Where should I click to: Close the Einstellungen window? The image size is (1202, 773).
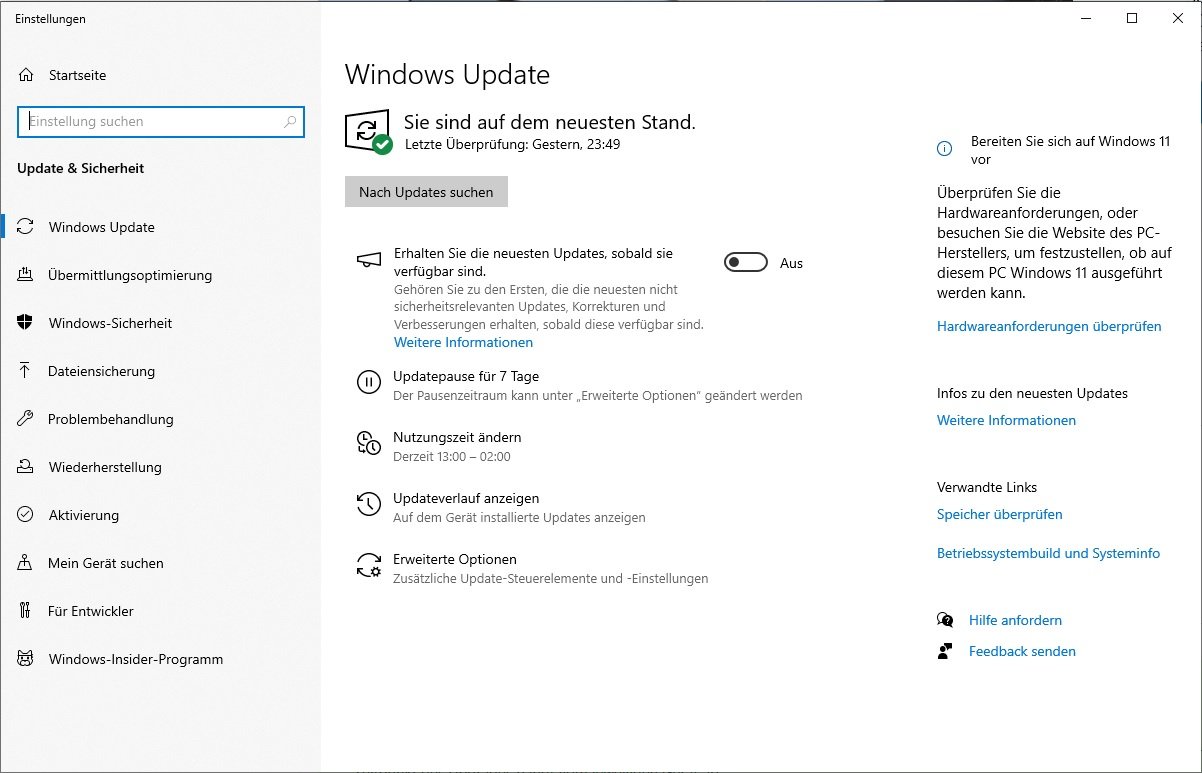(x=1178, y=18)
